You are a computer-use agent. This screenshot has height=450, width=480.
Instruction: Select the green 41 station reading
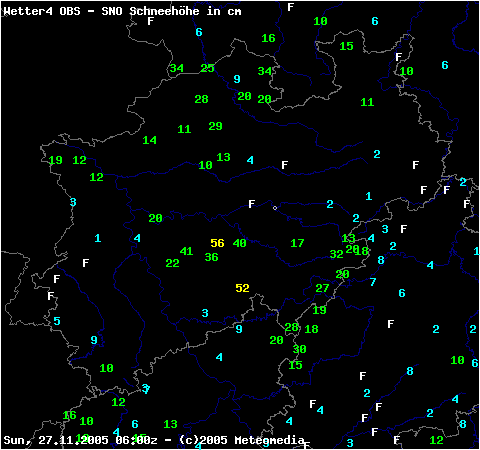(186, 251)
